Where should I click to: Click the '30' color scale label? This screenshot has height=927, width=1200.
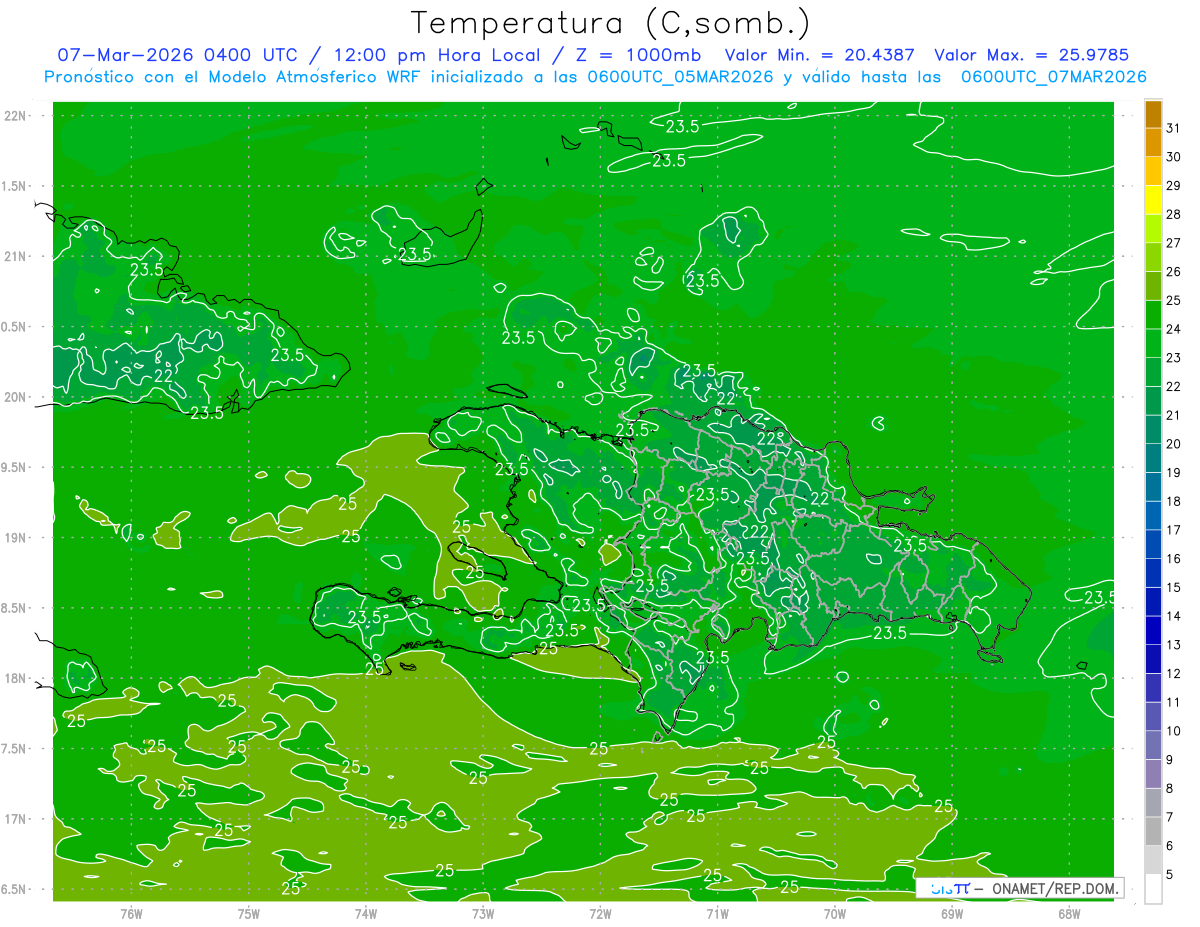(x=1174, y=157)
